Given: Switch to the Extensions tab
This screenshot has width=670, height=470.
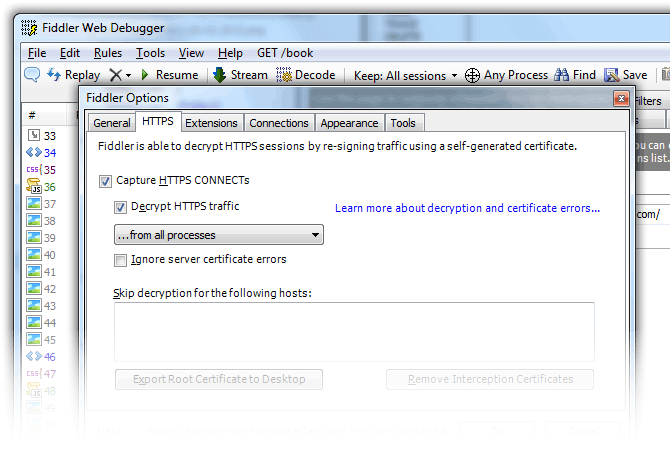Looking at the screenshot, I should (x=211, y=123).
